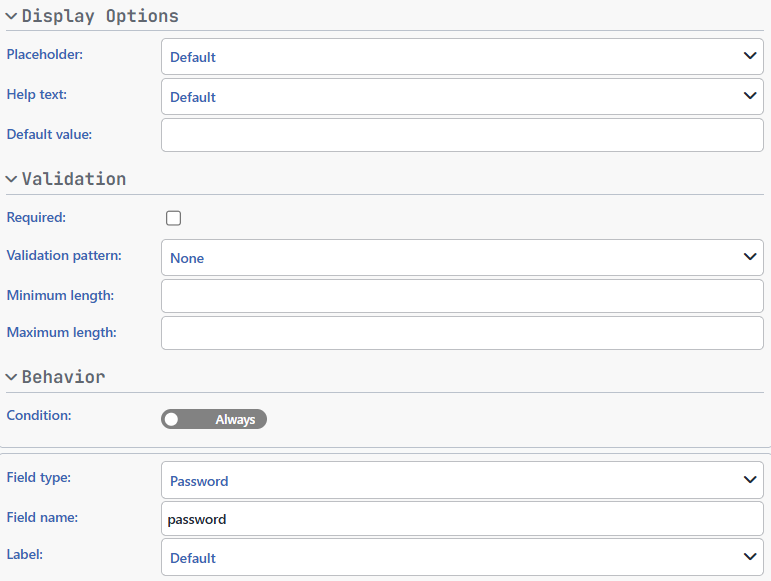Click the Condition label text
771x581 pixels.
(x=39, y=415)
